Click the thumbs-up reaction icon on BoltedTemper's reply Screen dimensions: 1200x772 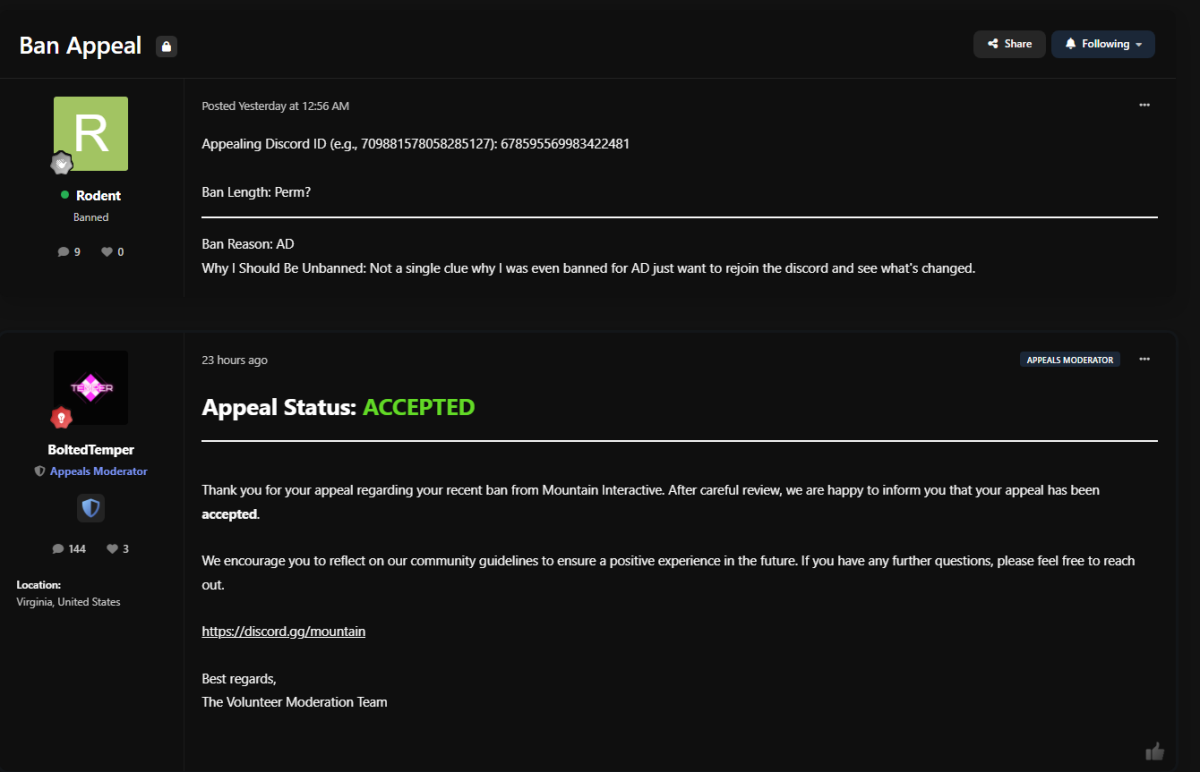tap(1154, 751)
